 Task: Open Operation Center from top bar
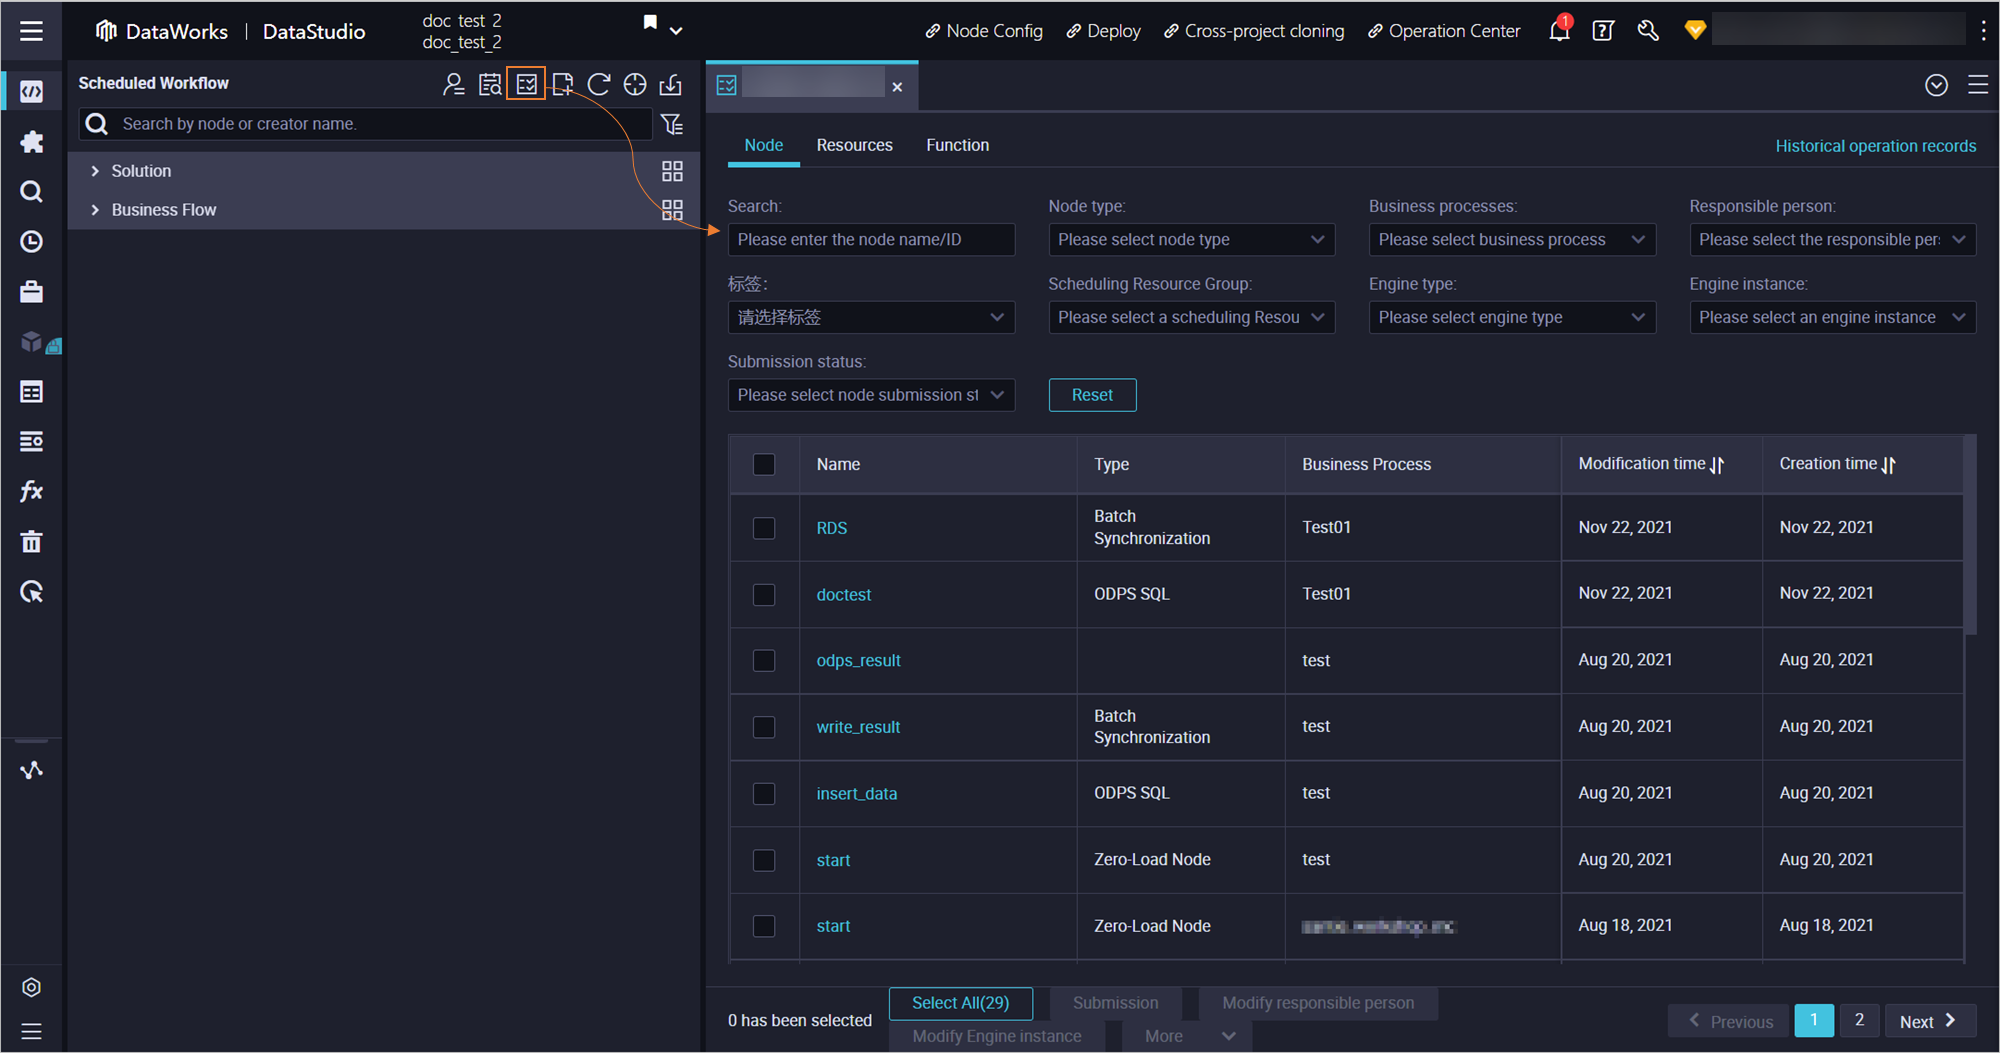point(1443,31)
